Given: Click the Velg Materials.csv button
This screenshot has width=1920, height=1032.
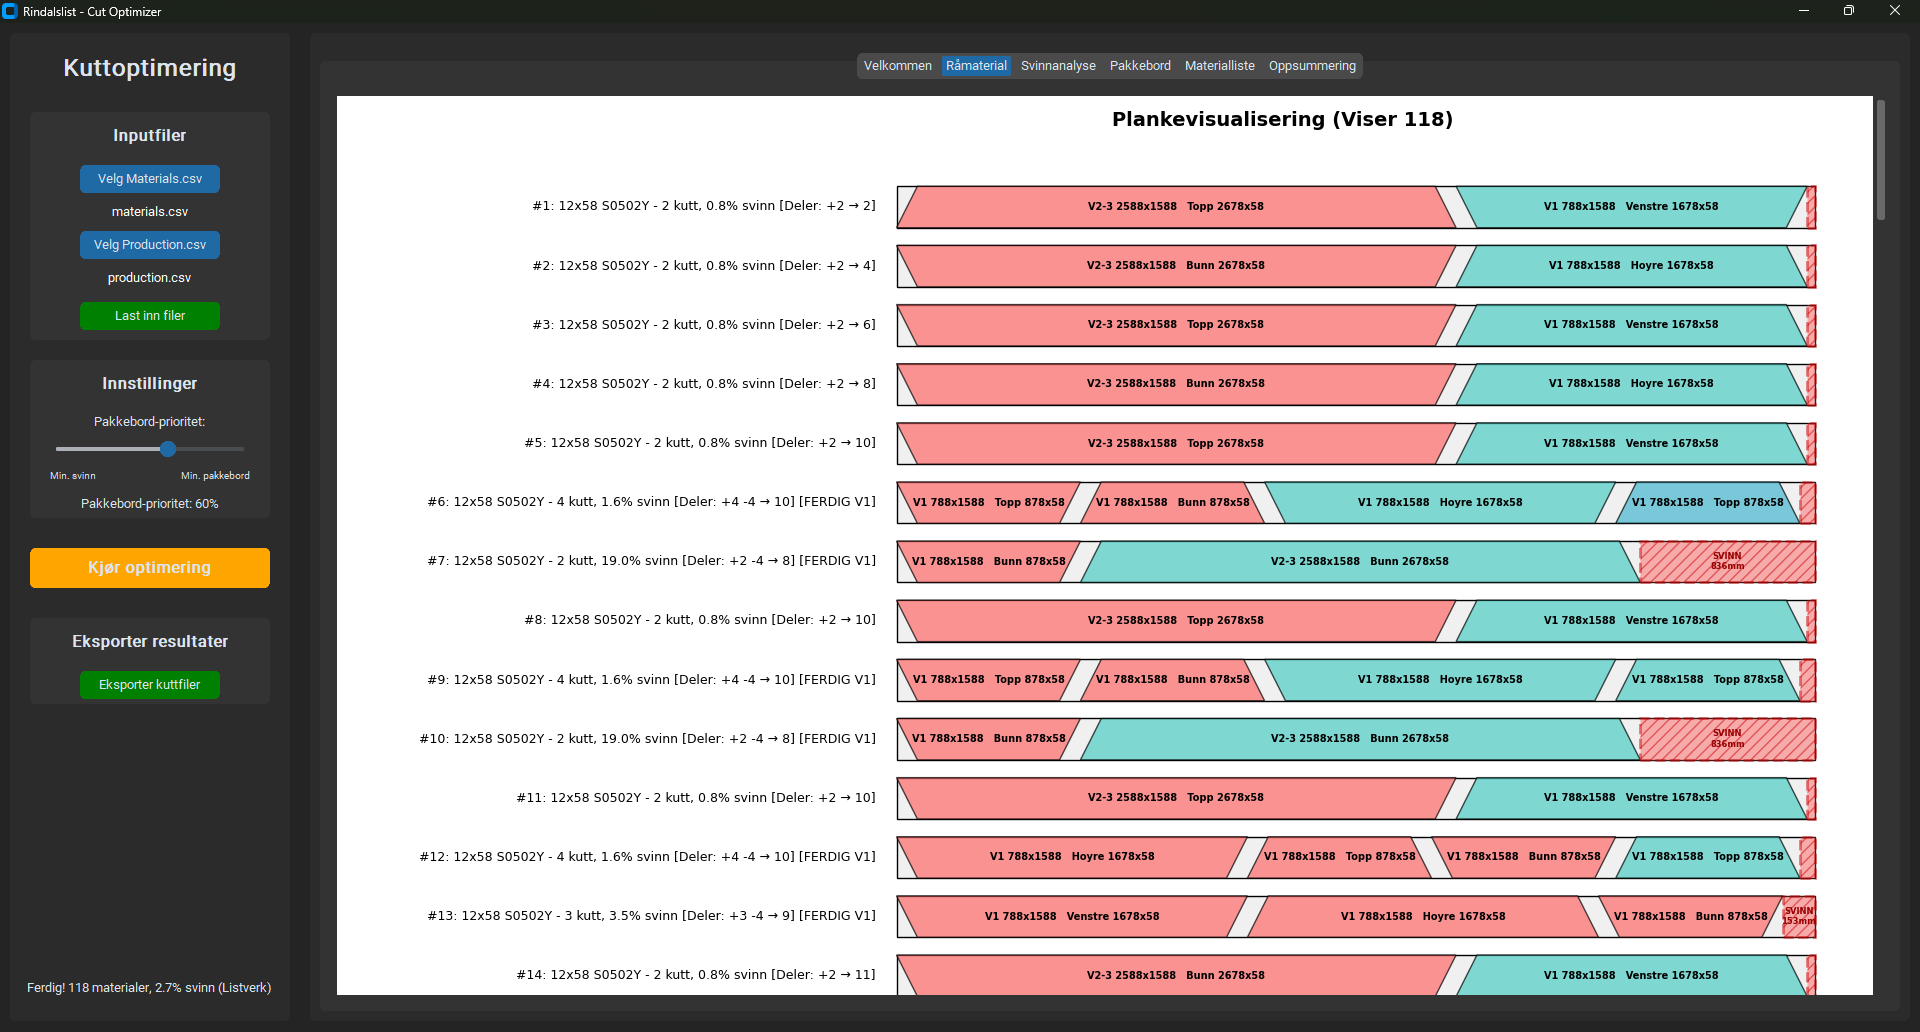Looking at the screenshot, I should (149, 179).
